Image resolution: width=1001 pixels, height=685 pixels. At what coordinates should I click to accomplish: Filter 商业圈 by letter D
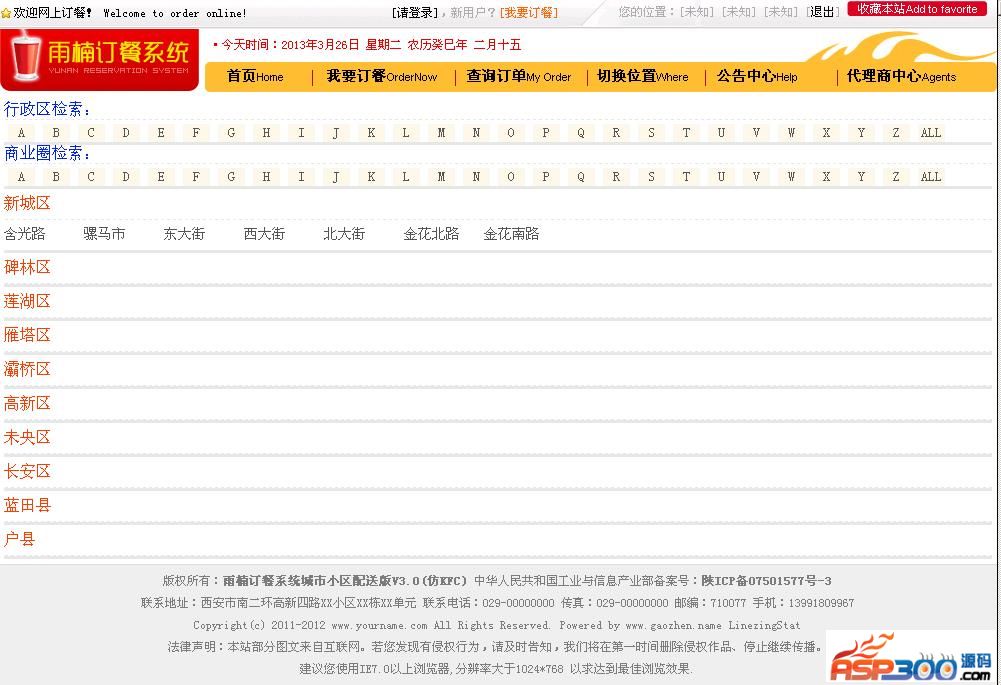[x=126, y=177]
